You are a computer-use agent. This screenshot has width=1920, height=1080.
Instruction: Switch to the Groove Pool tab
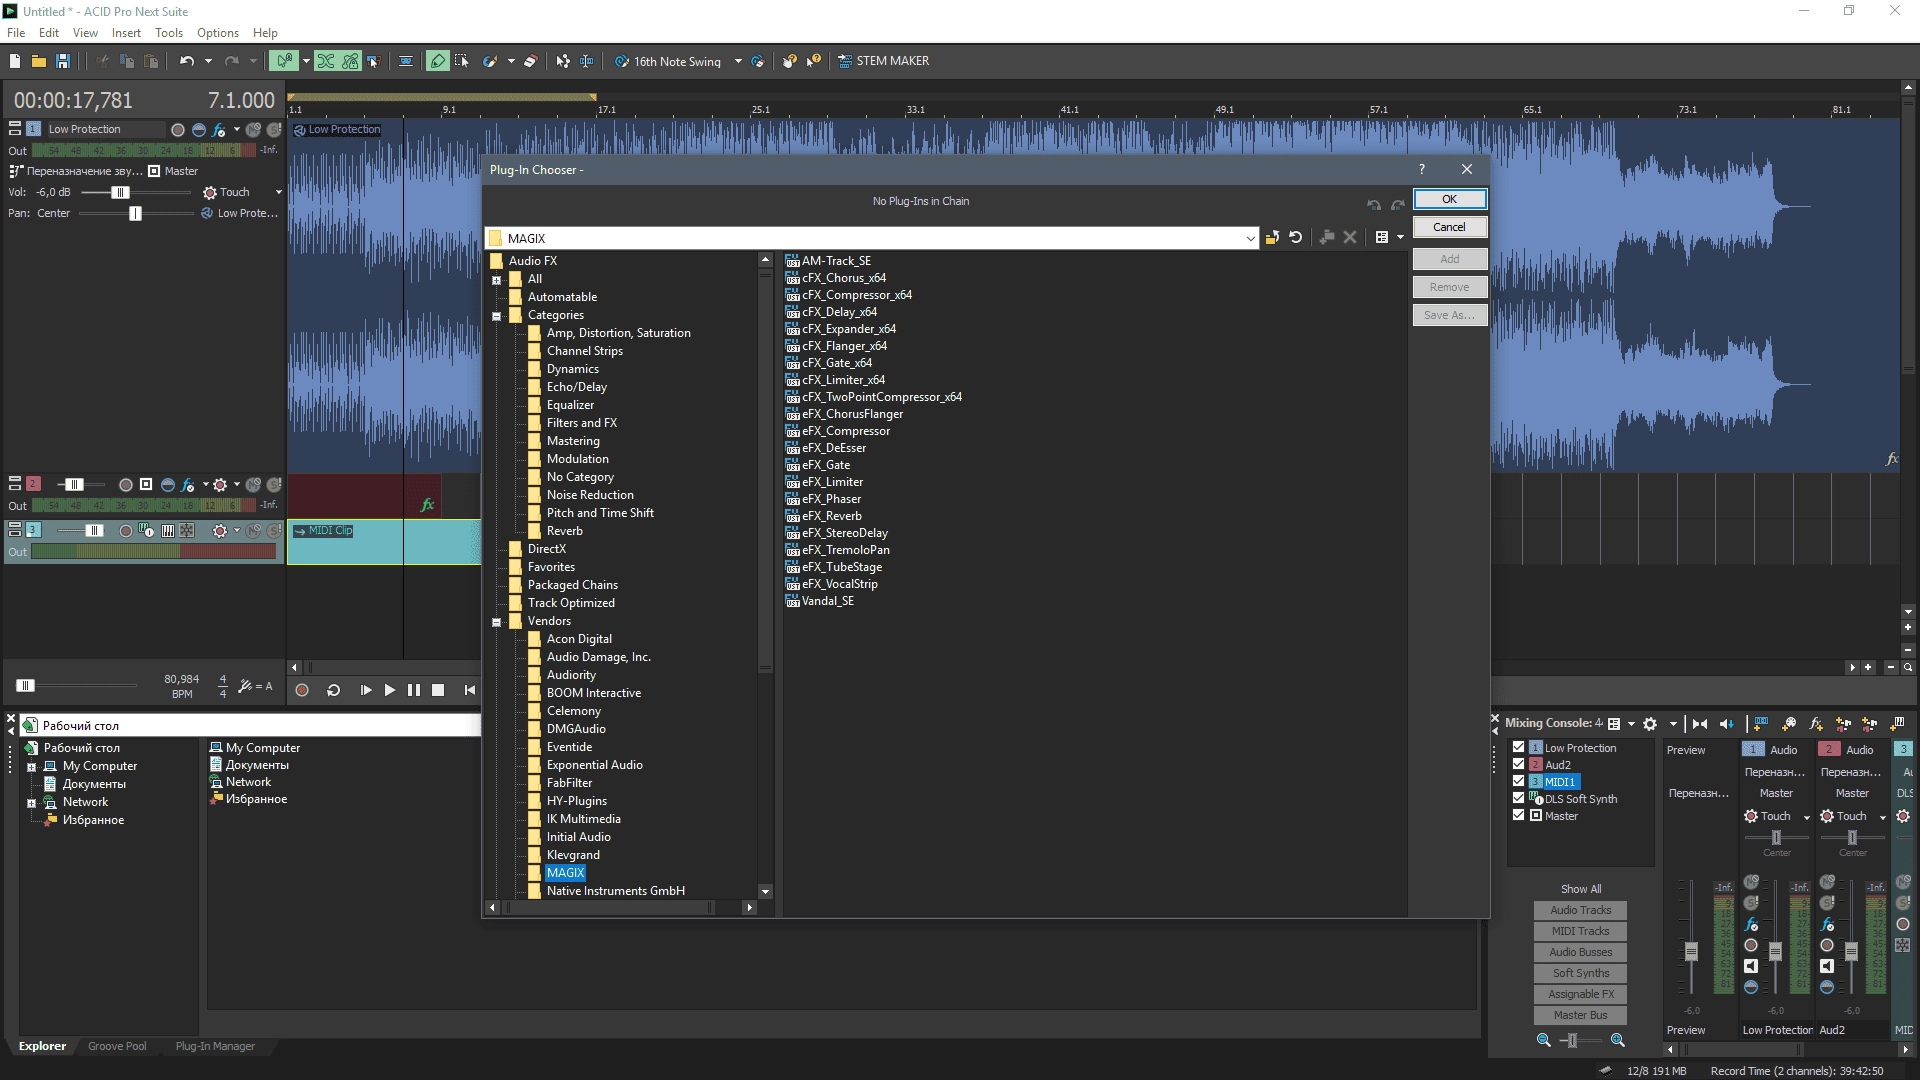[x=117, y=1046]
